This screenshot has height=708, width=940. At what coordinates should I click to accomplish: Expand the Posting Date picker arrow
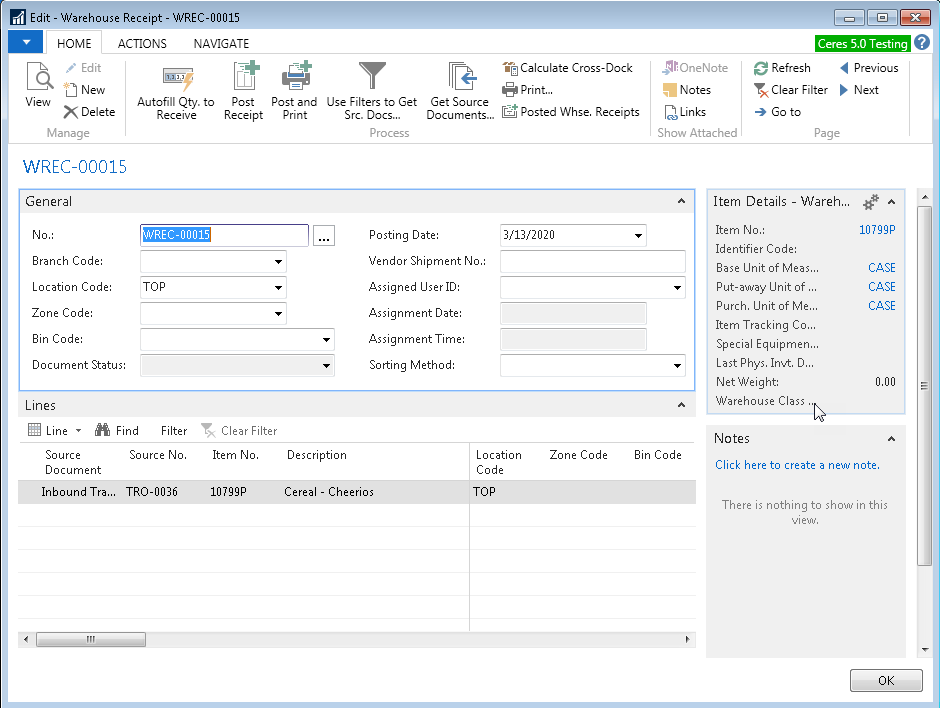click(x=638, y=236)
